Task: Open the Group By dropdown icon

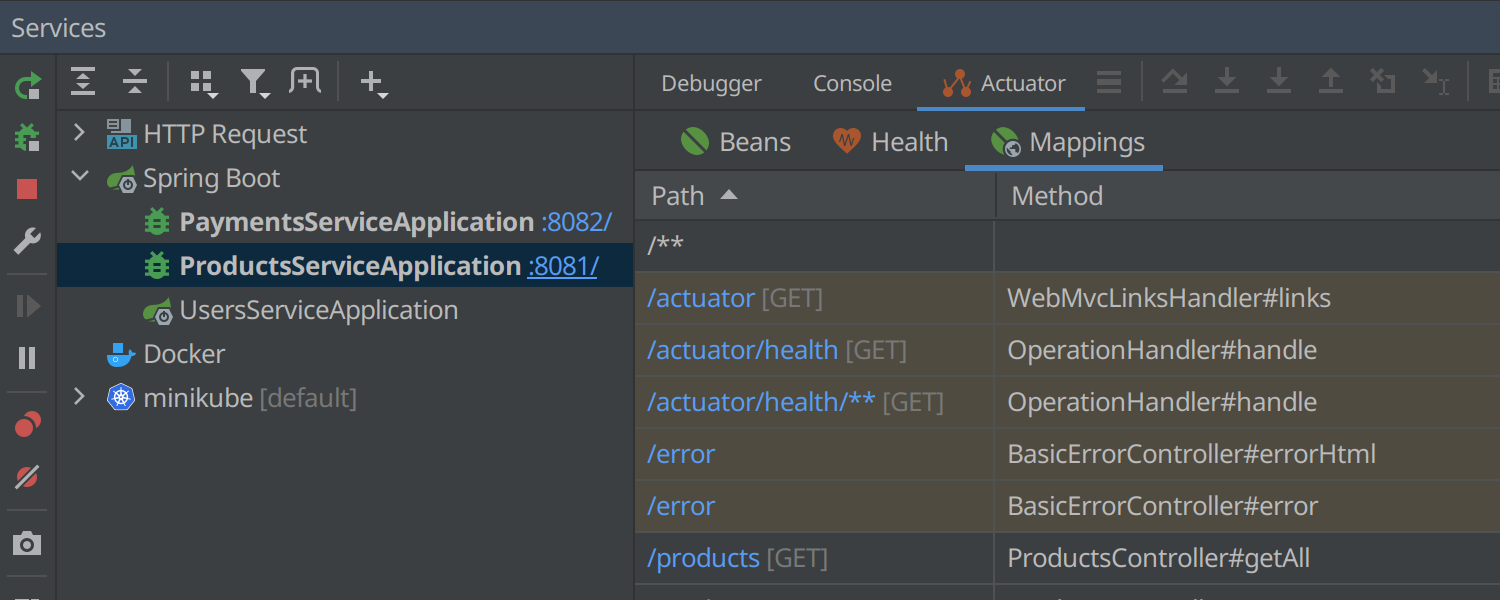Action: (203, 84)
